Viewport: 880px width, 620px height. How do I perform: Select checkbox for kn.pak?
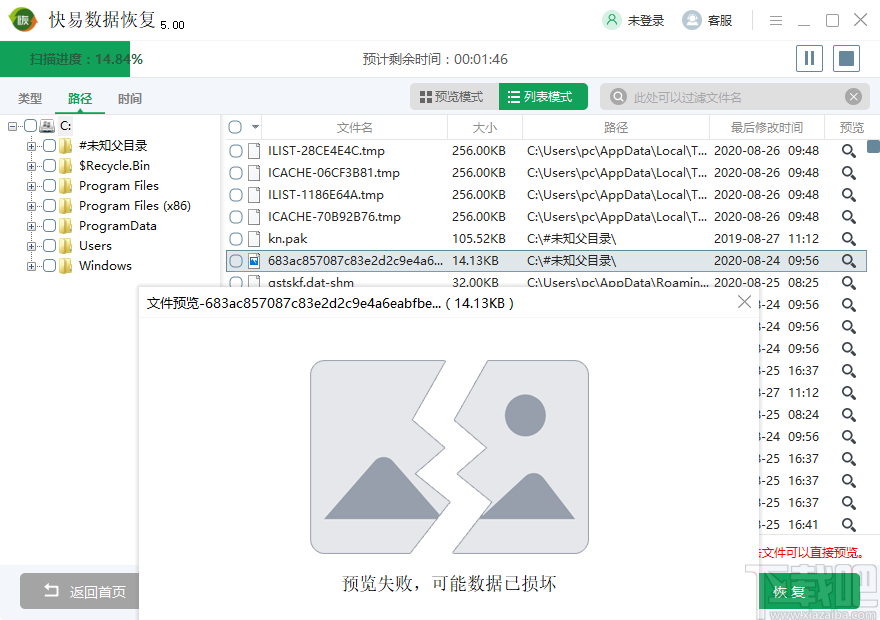(236, 239)
